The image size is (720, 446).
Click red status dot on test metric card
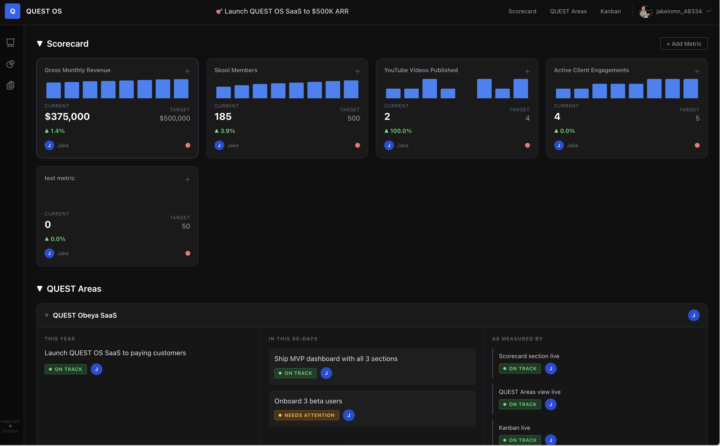[188, 253]
